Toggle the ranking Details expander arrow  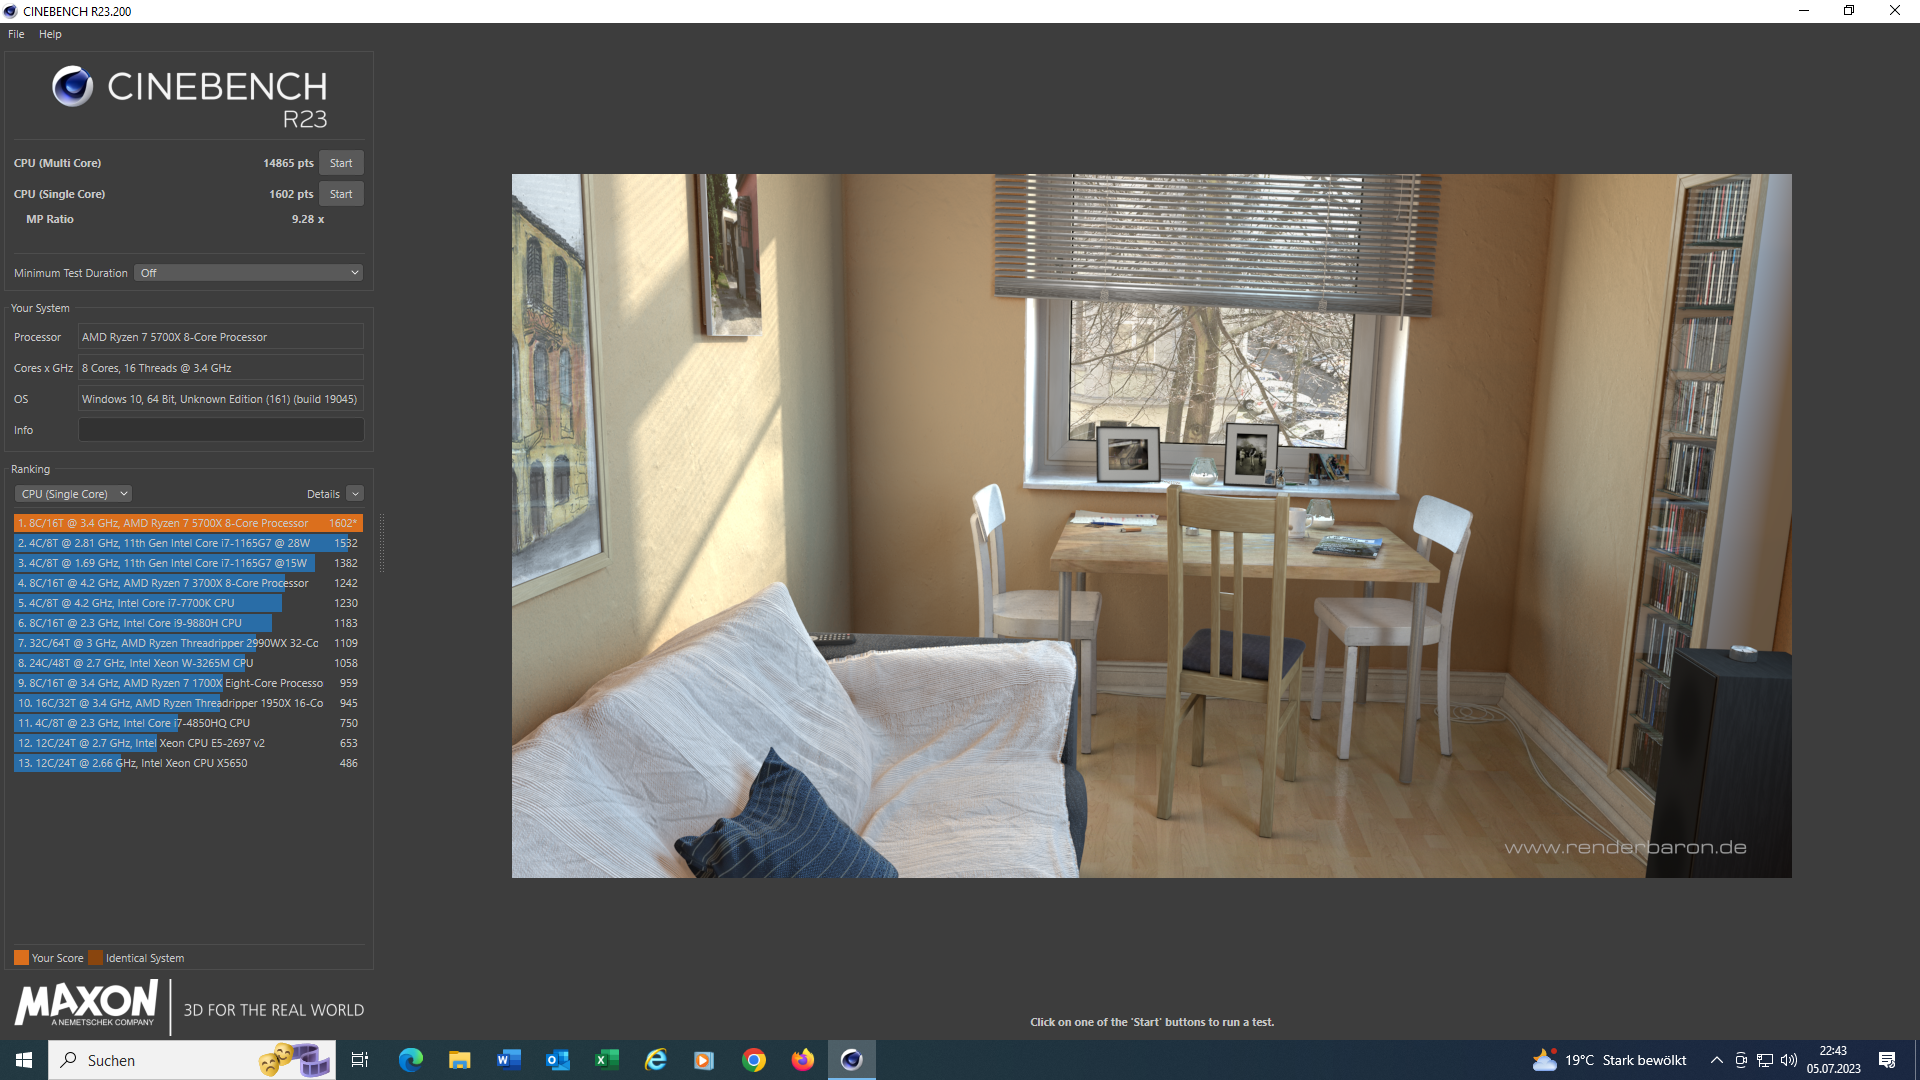355,494
